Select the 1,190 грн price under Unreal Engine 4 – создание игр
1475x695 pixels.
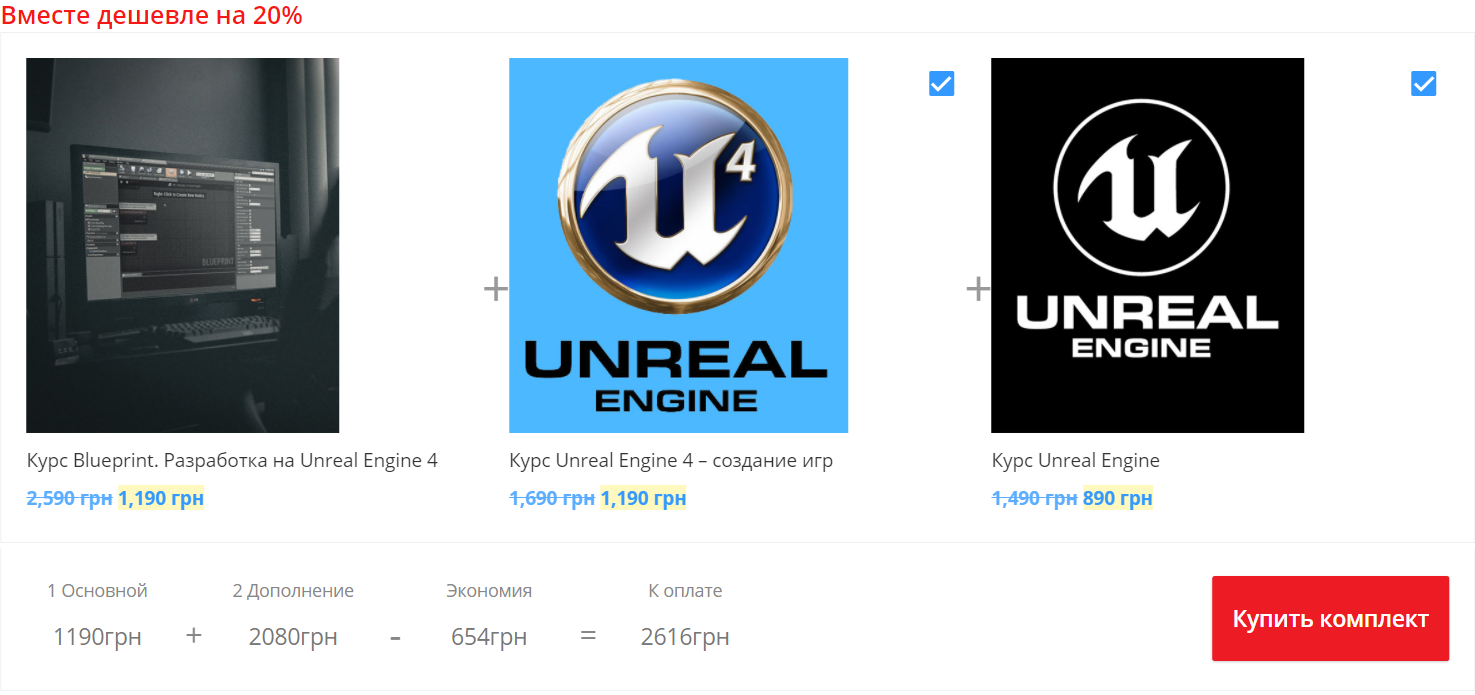coord(643,498)
